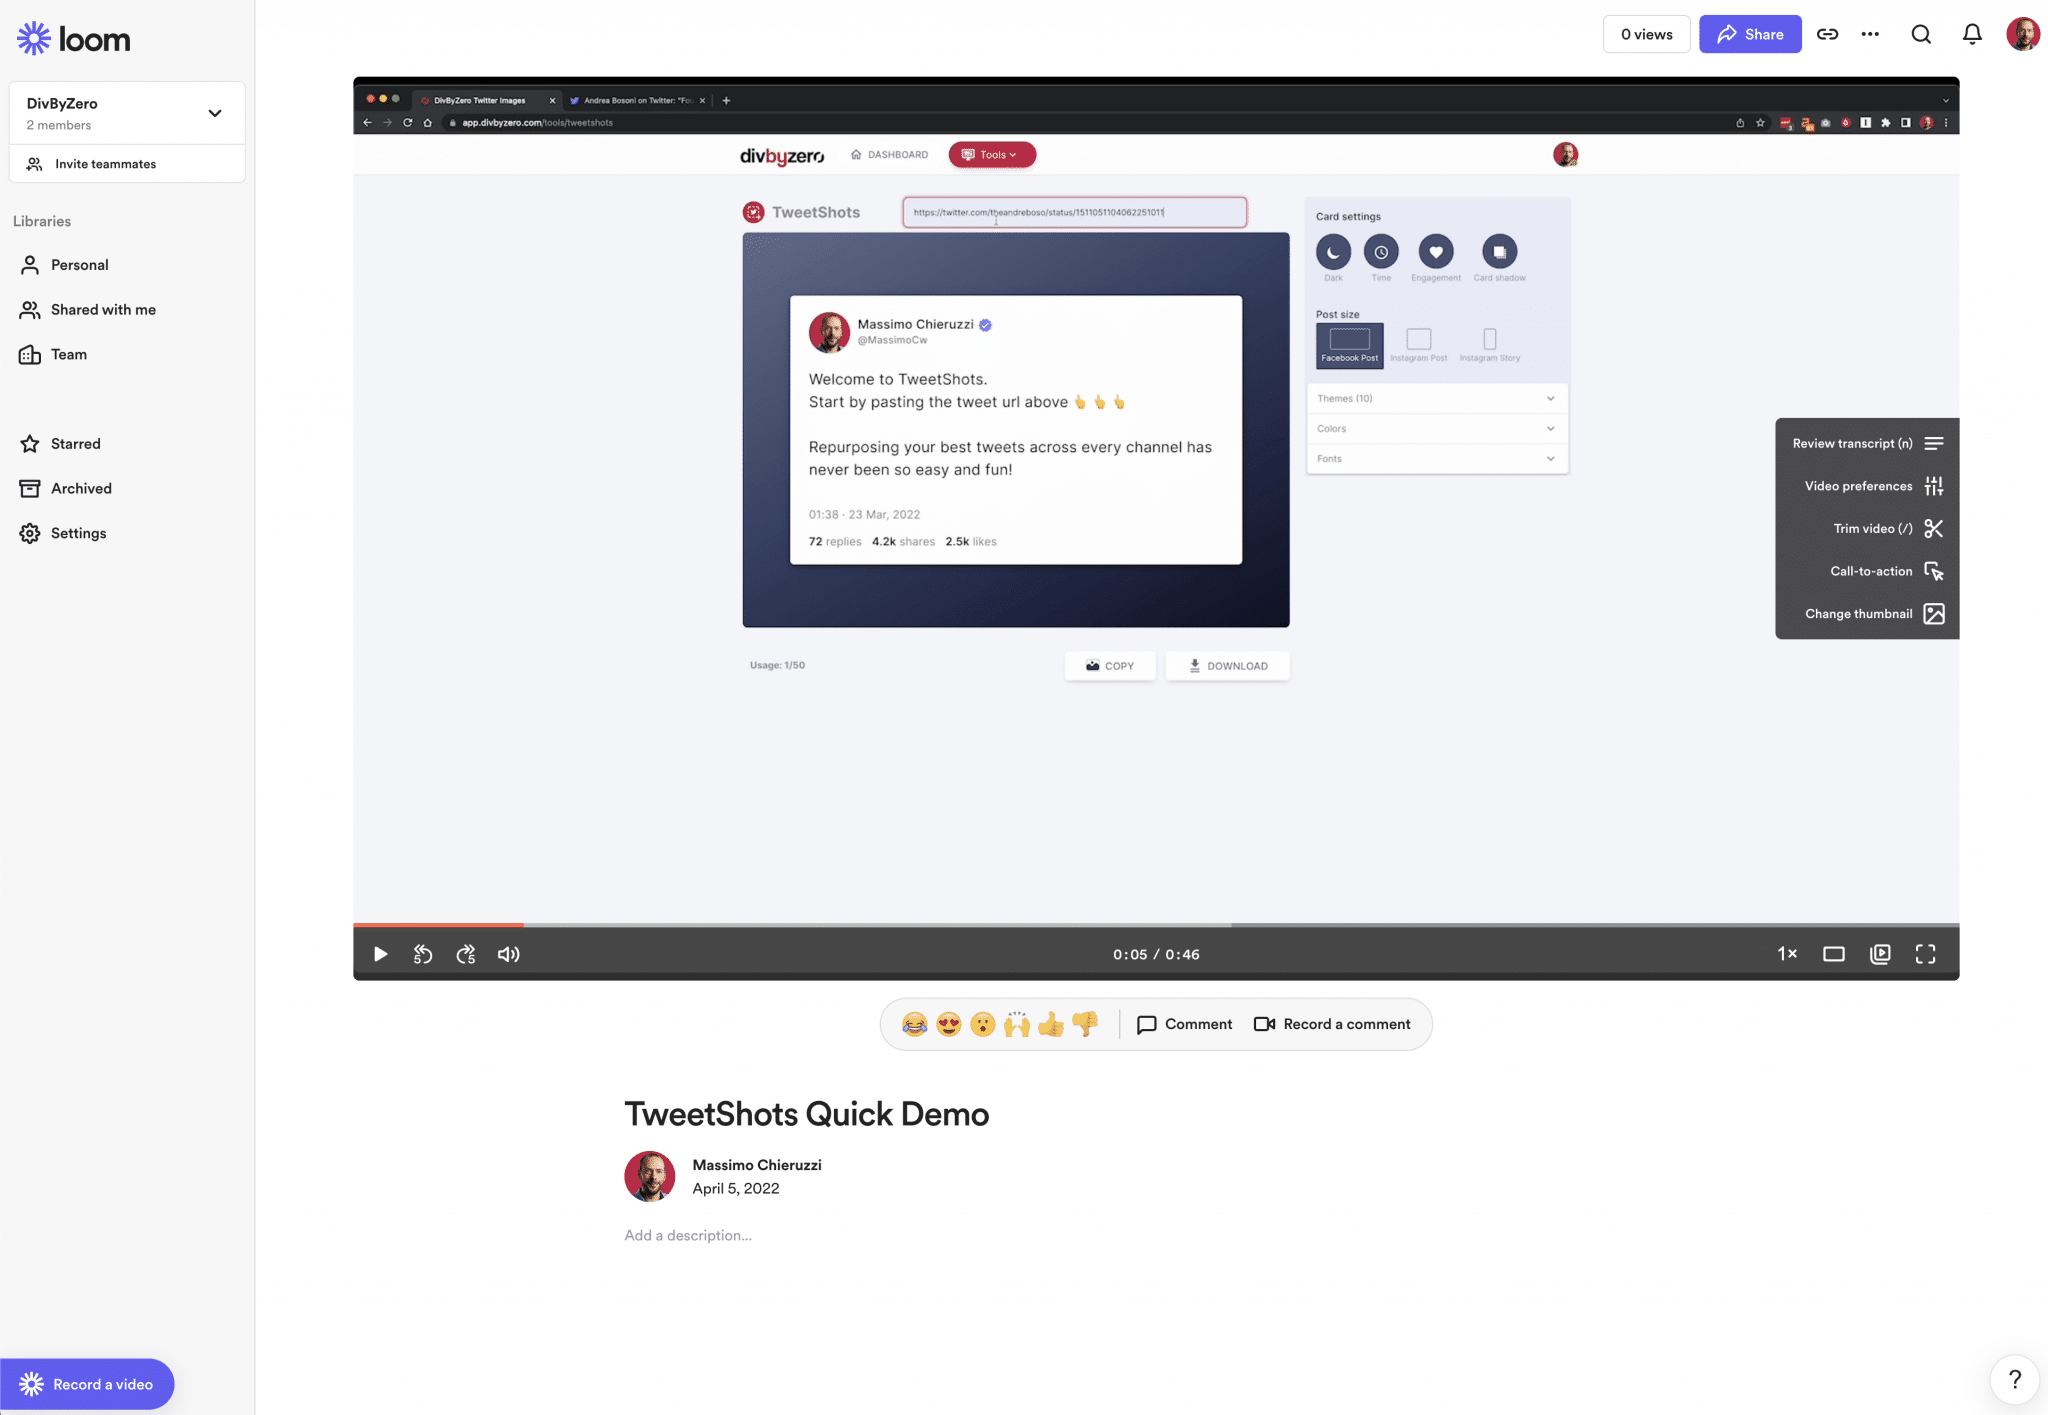Click the author avatar below the title

click(x=650, y=1176)
